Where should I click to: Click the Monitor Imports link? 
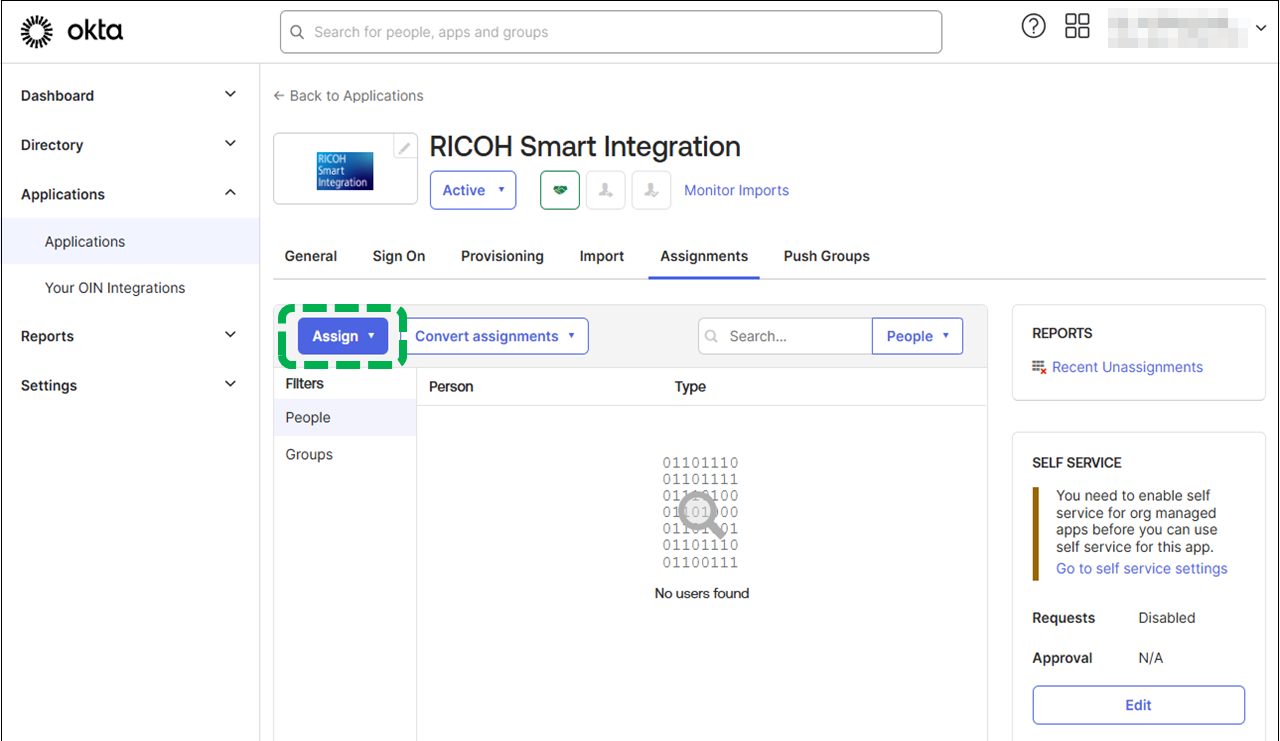click(736, 190)
